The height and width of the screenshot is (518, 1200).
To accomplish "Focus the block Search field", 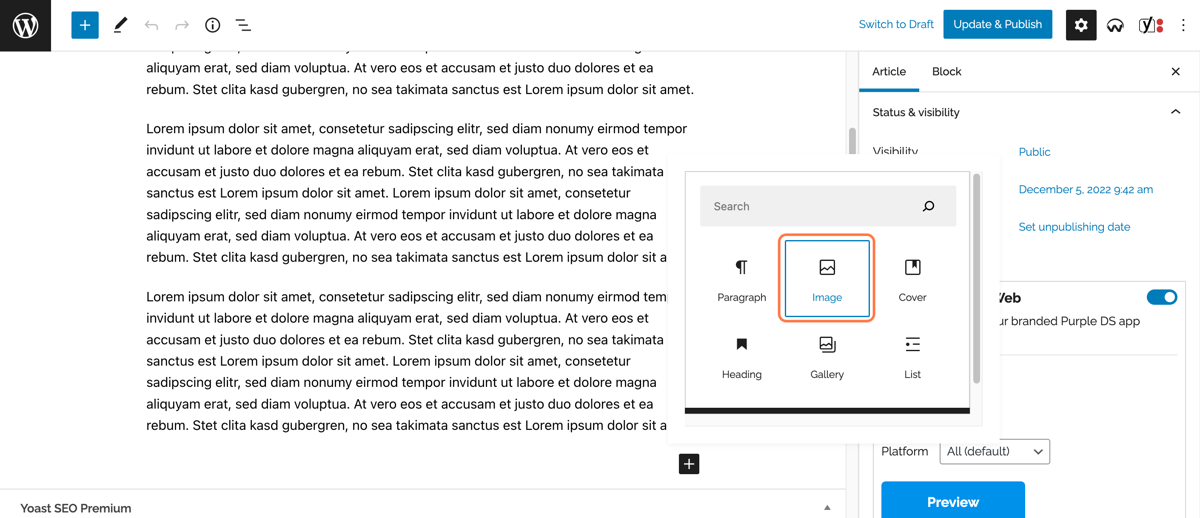I will click(x=828, y=206).
